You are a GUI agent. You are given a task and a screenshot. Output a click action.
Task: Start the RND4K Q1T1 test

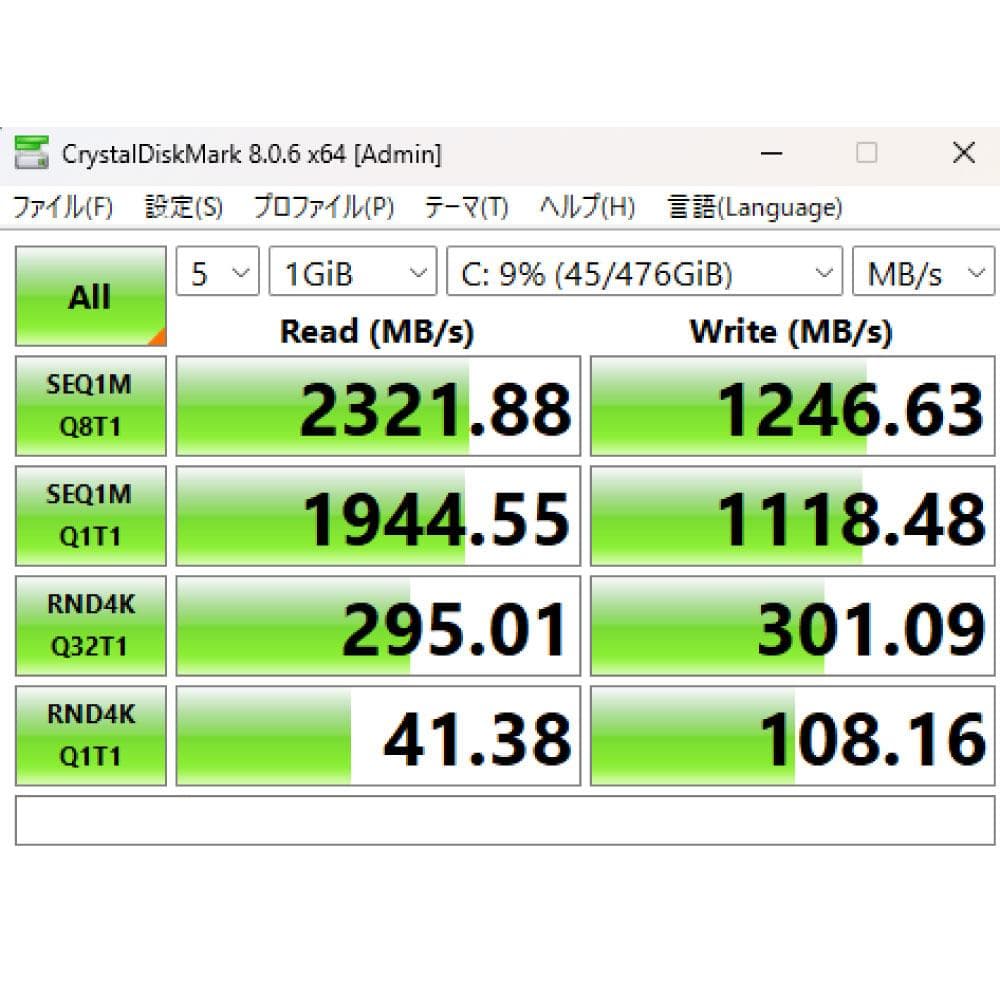click(89, 736)
